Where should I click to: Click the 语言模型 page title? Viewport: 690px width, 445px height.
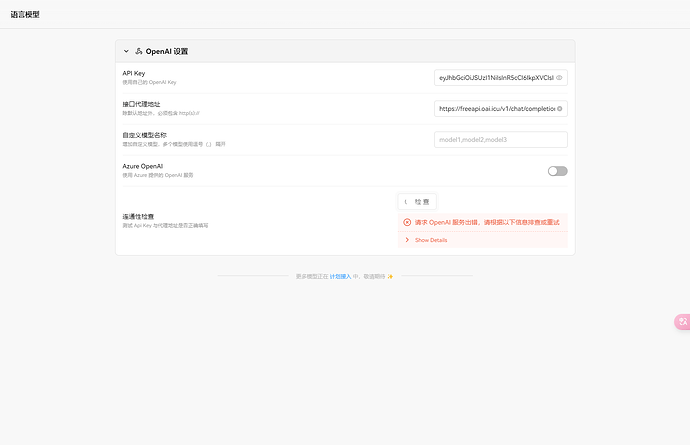point(25,15)
